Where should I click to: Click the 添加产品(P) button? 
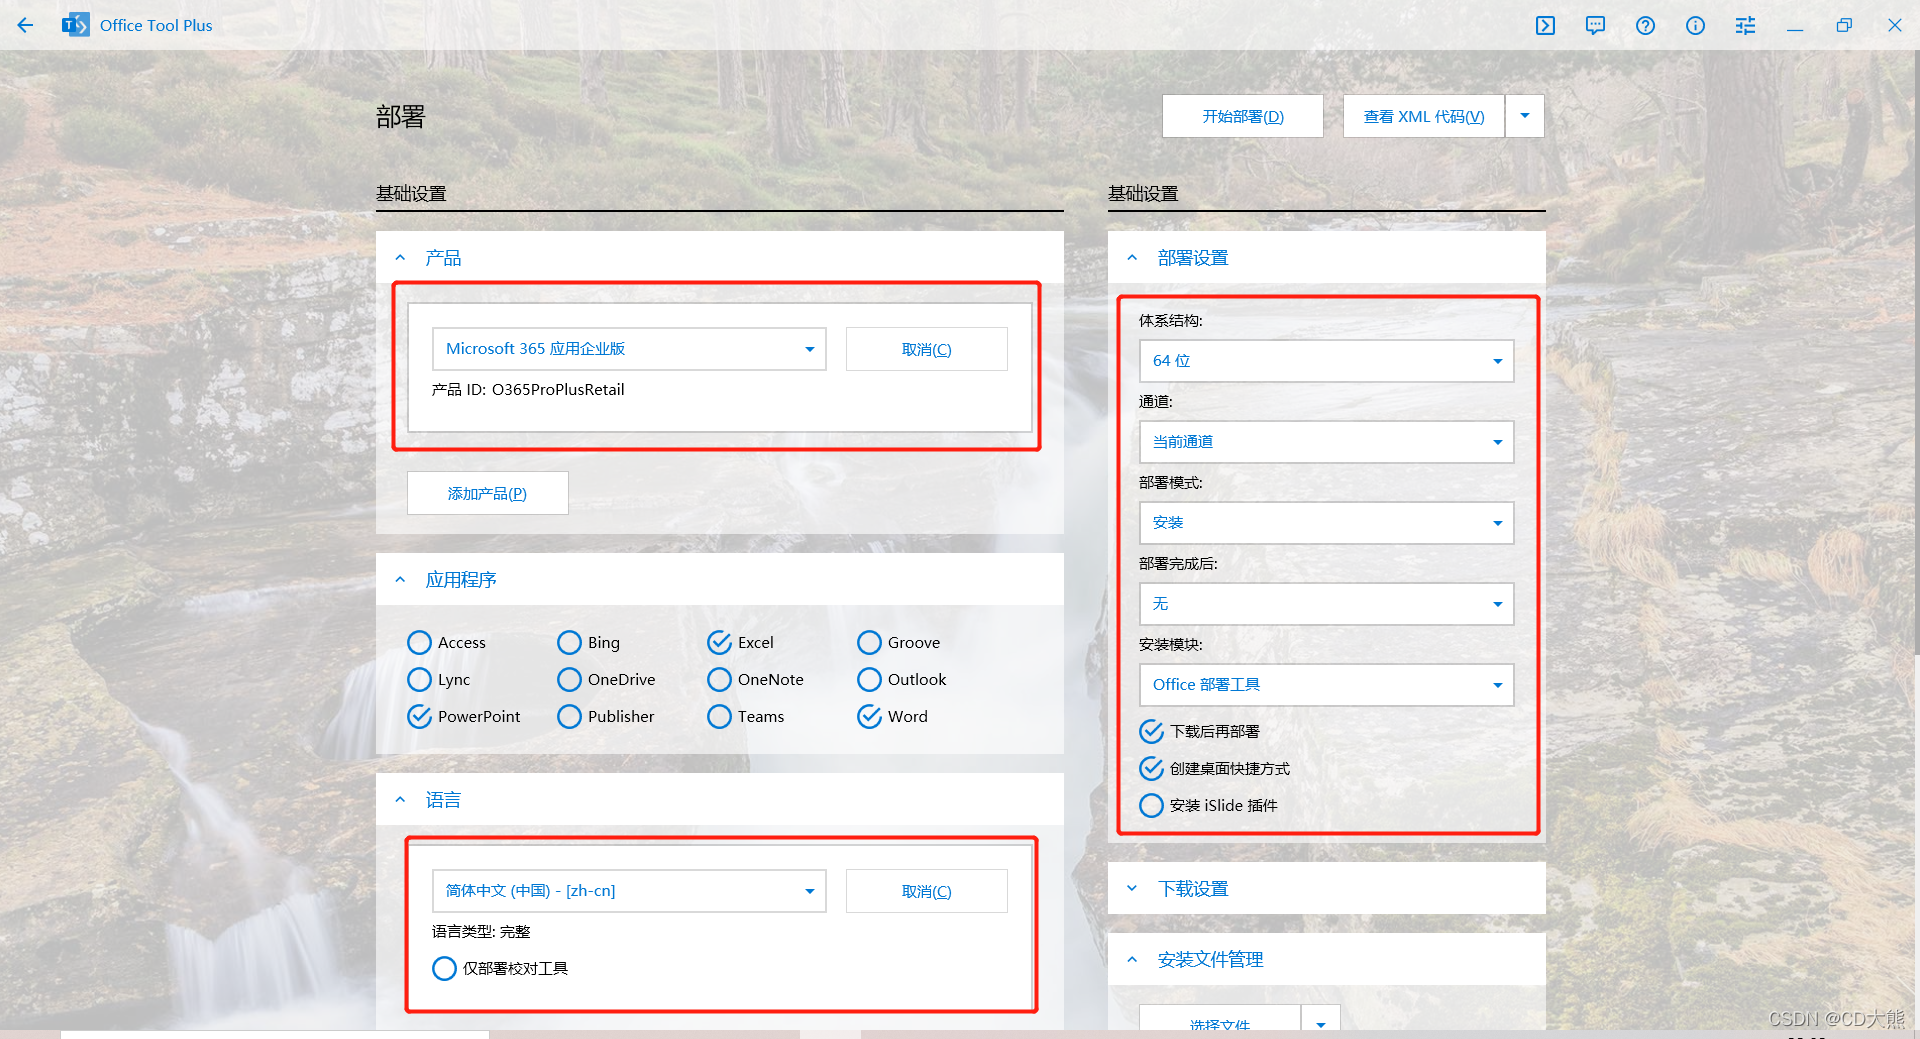coord(488,493)
